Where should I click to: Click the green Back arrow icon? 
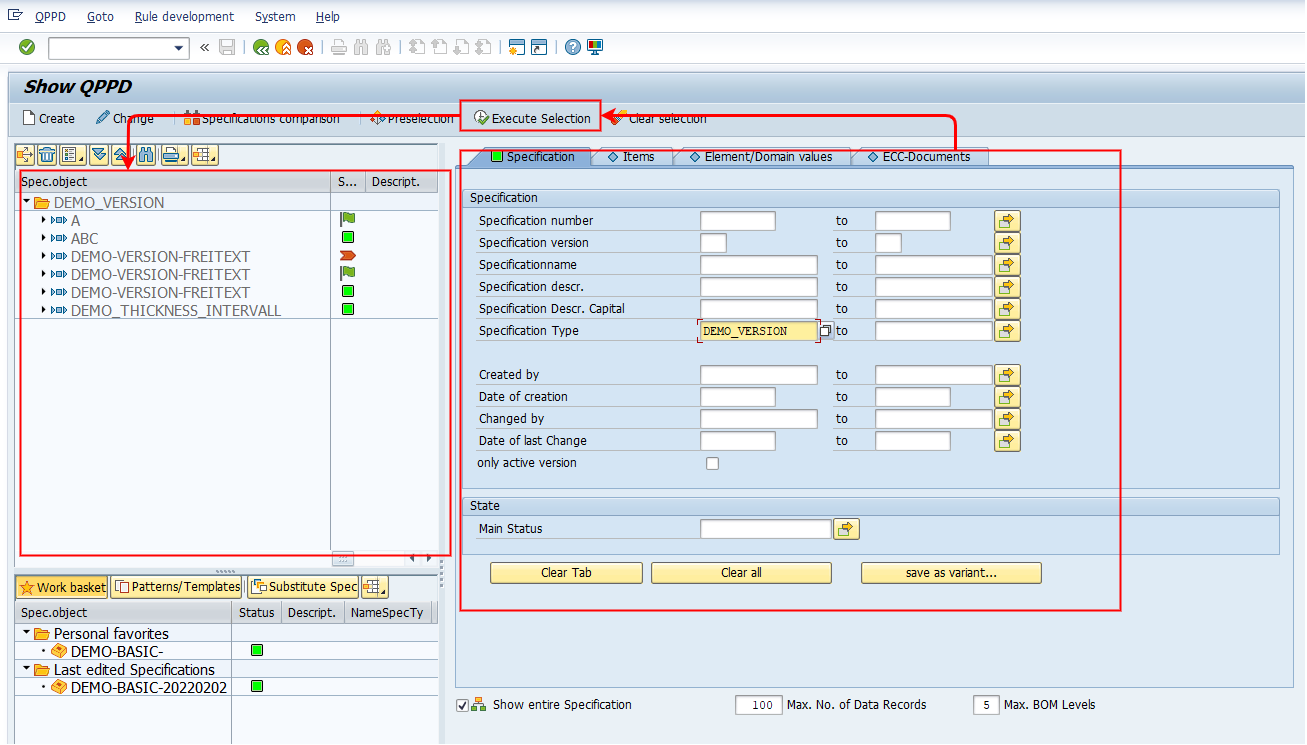[261, 47]
